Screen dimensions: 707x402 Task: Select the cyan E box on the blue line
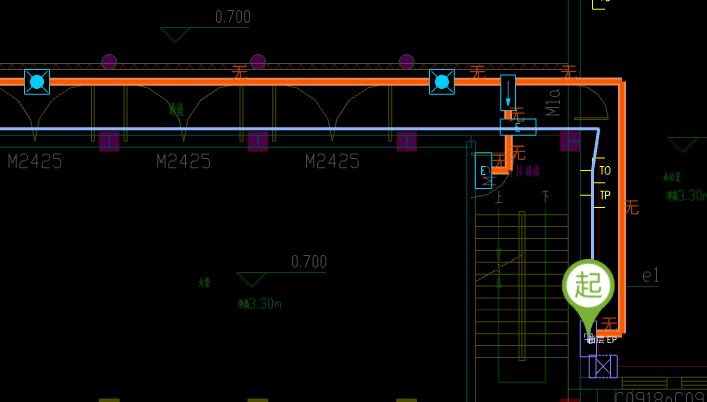click(x=518, y=127)
